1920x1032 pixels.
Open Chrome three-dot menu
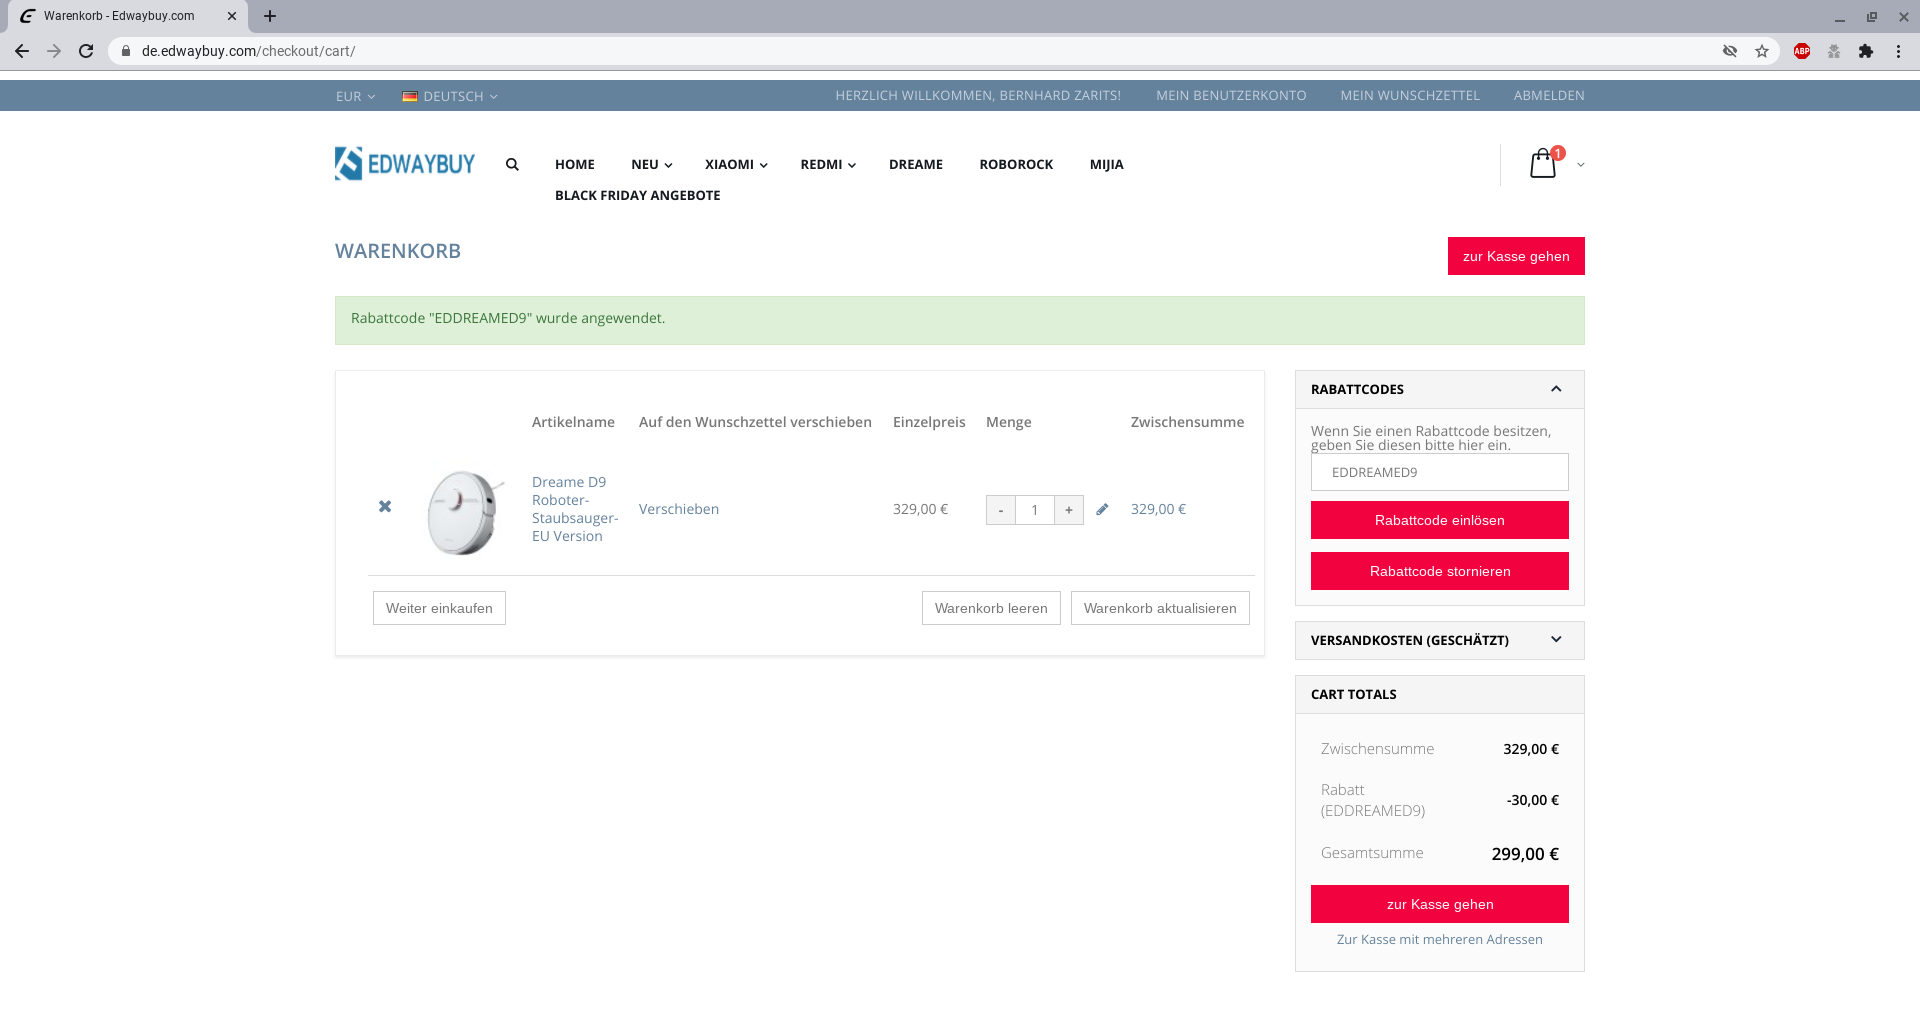[1898, 51]
